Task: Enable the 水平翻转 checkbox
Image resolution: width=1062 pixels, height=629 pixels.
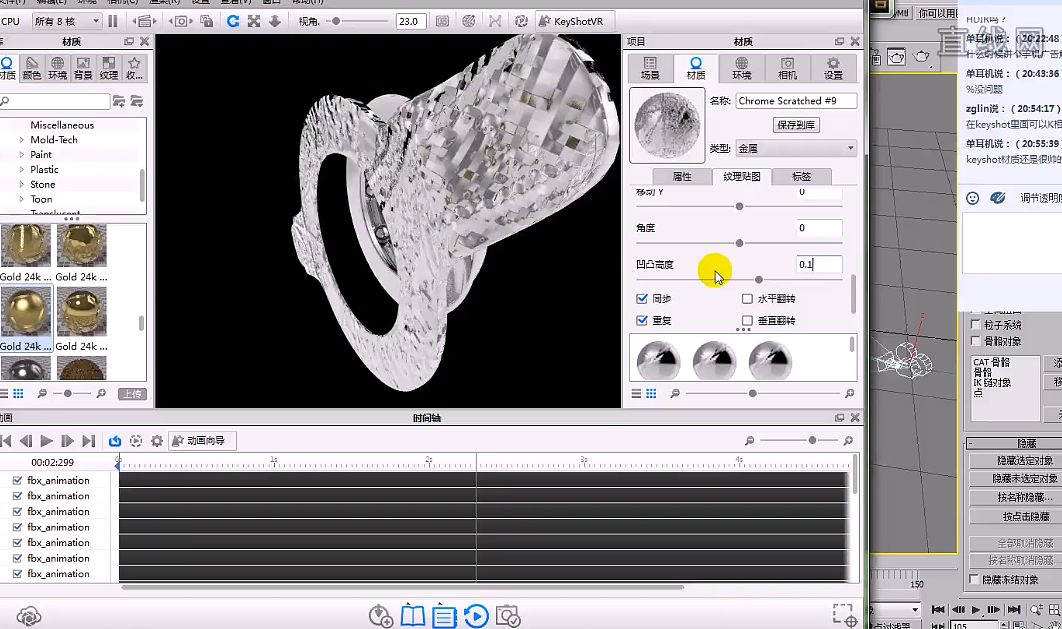Action: pos(747,299)
